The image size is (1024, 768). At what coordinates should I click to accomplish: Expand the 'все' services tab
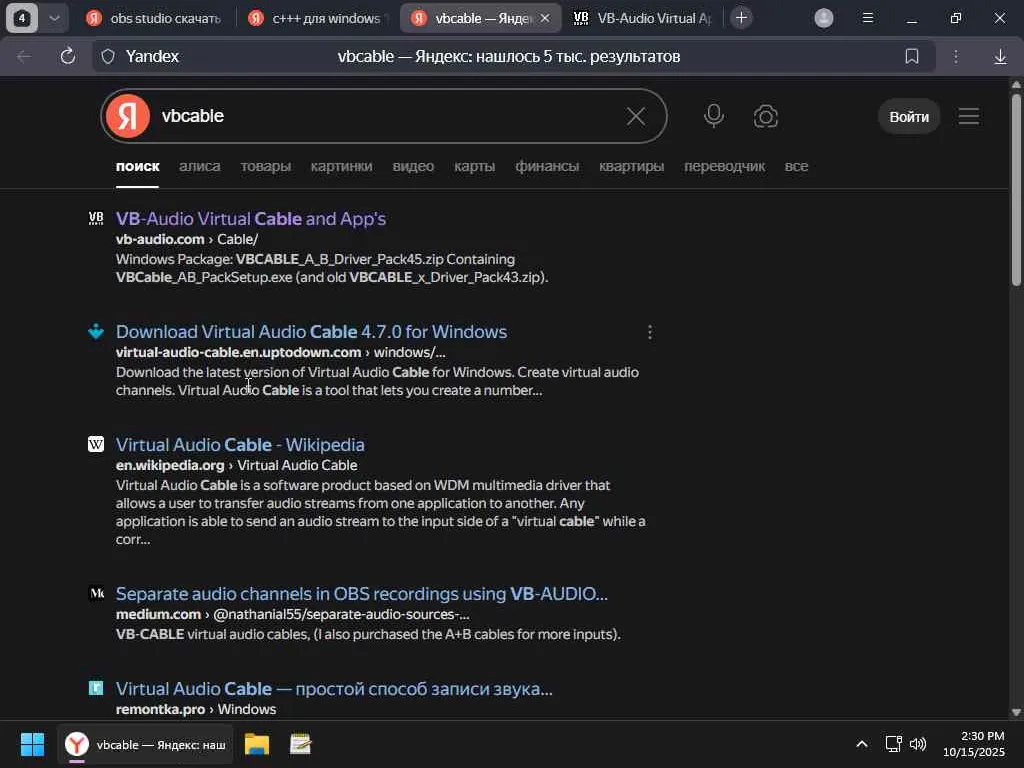pos(796,167)
